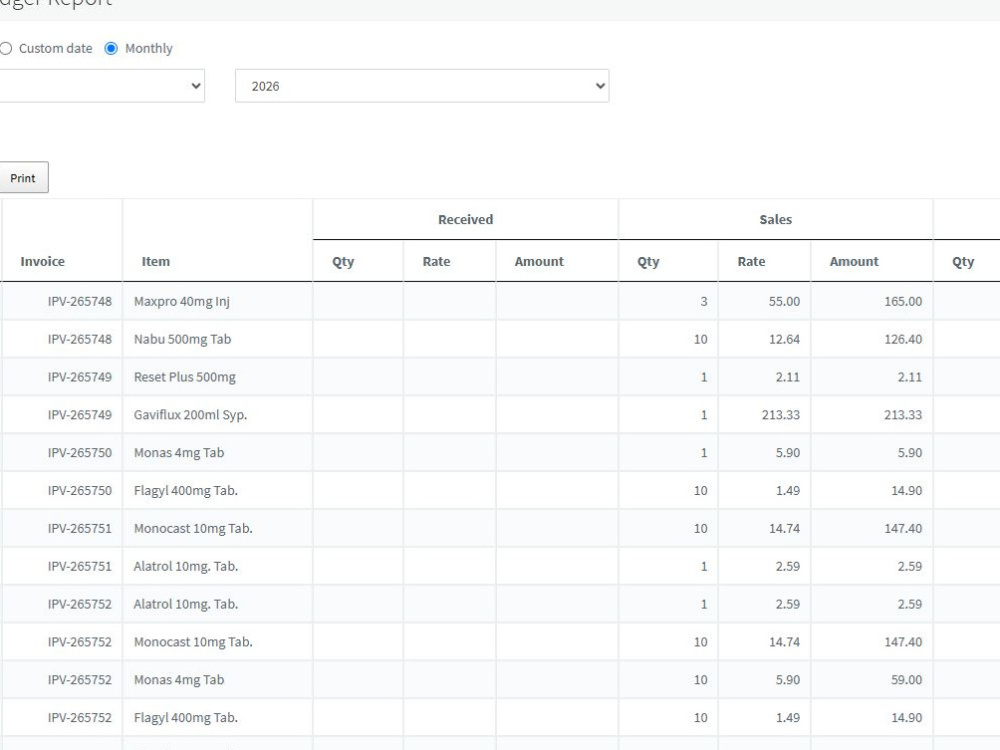Click Qty header under Received
The width and height of the screenshot is (1000, 750).
(x=343, y=261)
